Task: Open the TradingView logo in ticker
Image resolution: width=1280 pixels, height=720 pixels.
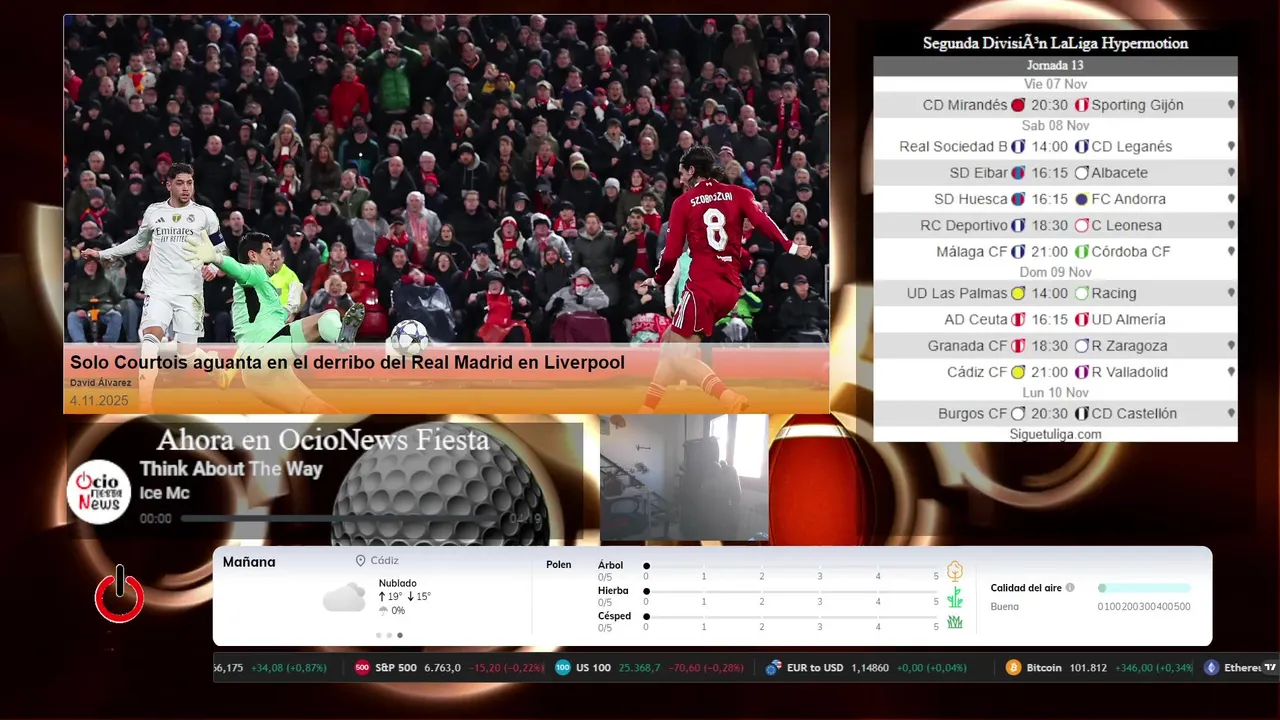Action: point(1270,668)
